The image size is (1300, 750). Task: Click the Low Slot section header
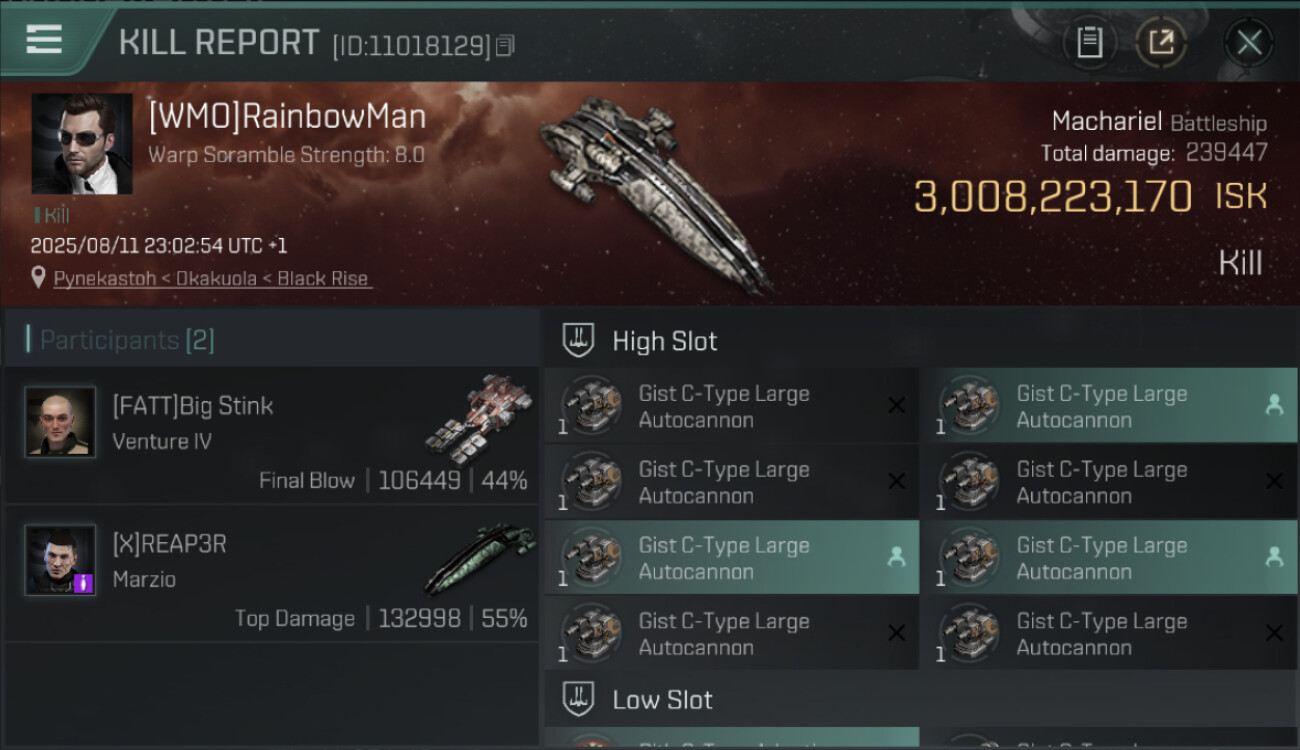(x=662, y=699)
